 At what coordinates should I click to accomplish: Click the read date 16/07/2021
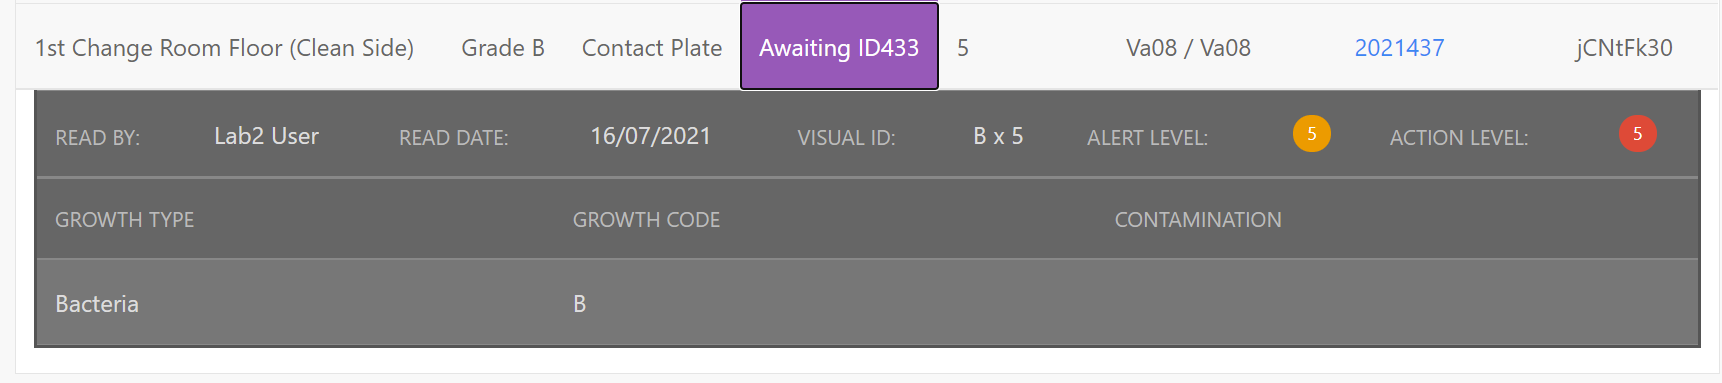pyautogui.click(x=651, y=136)
